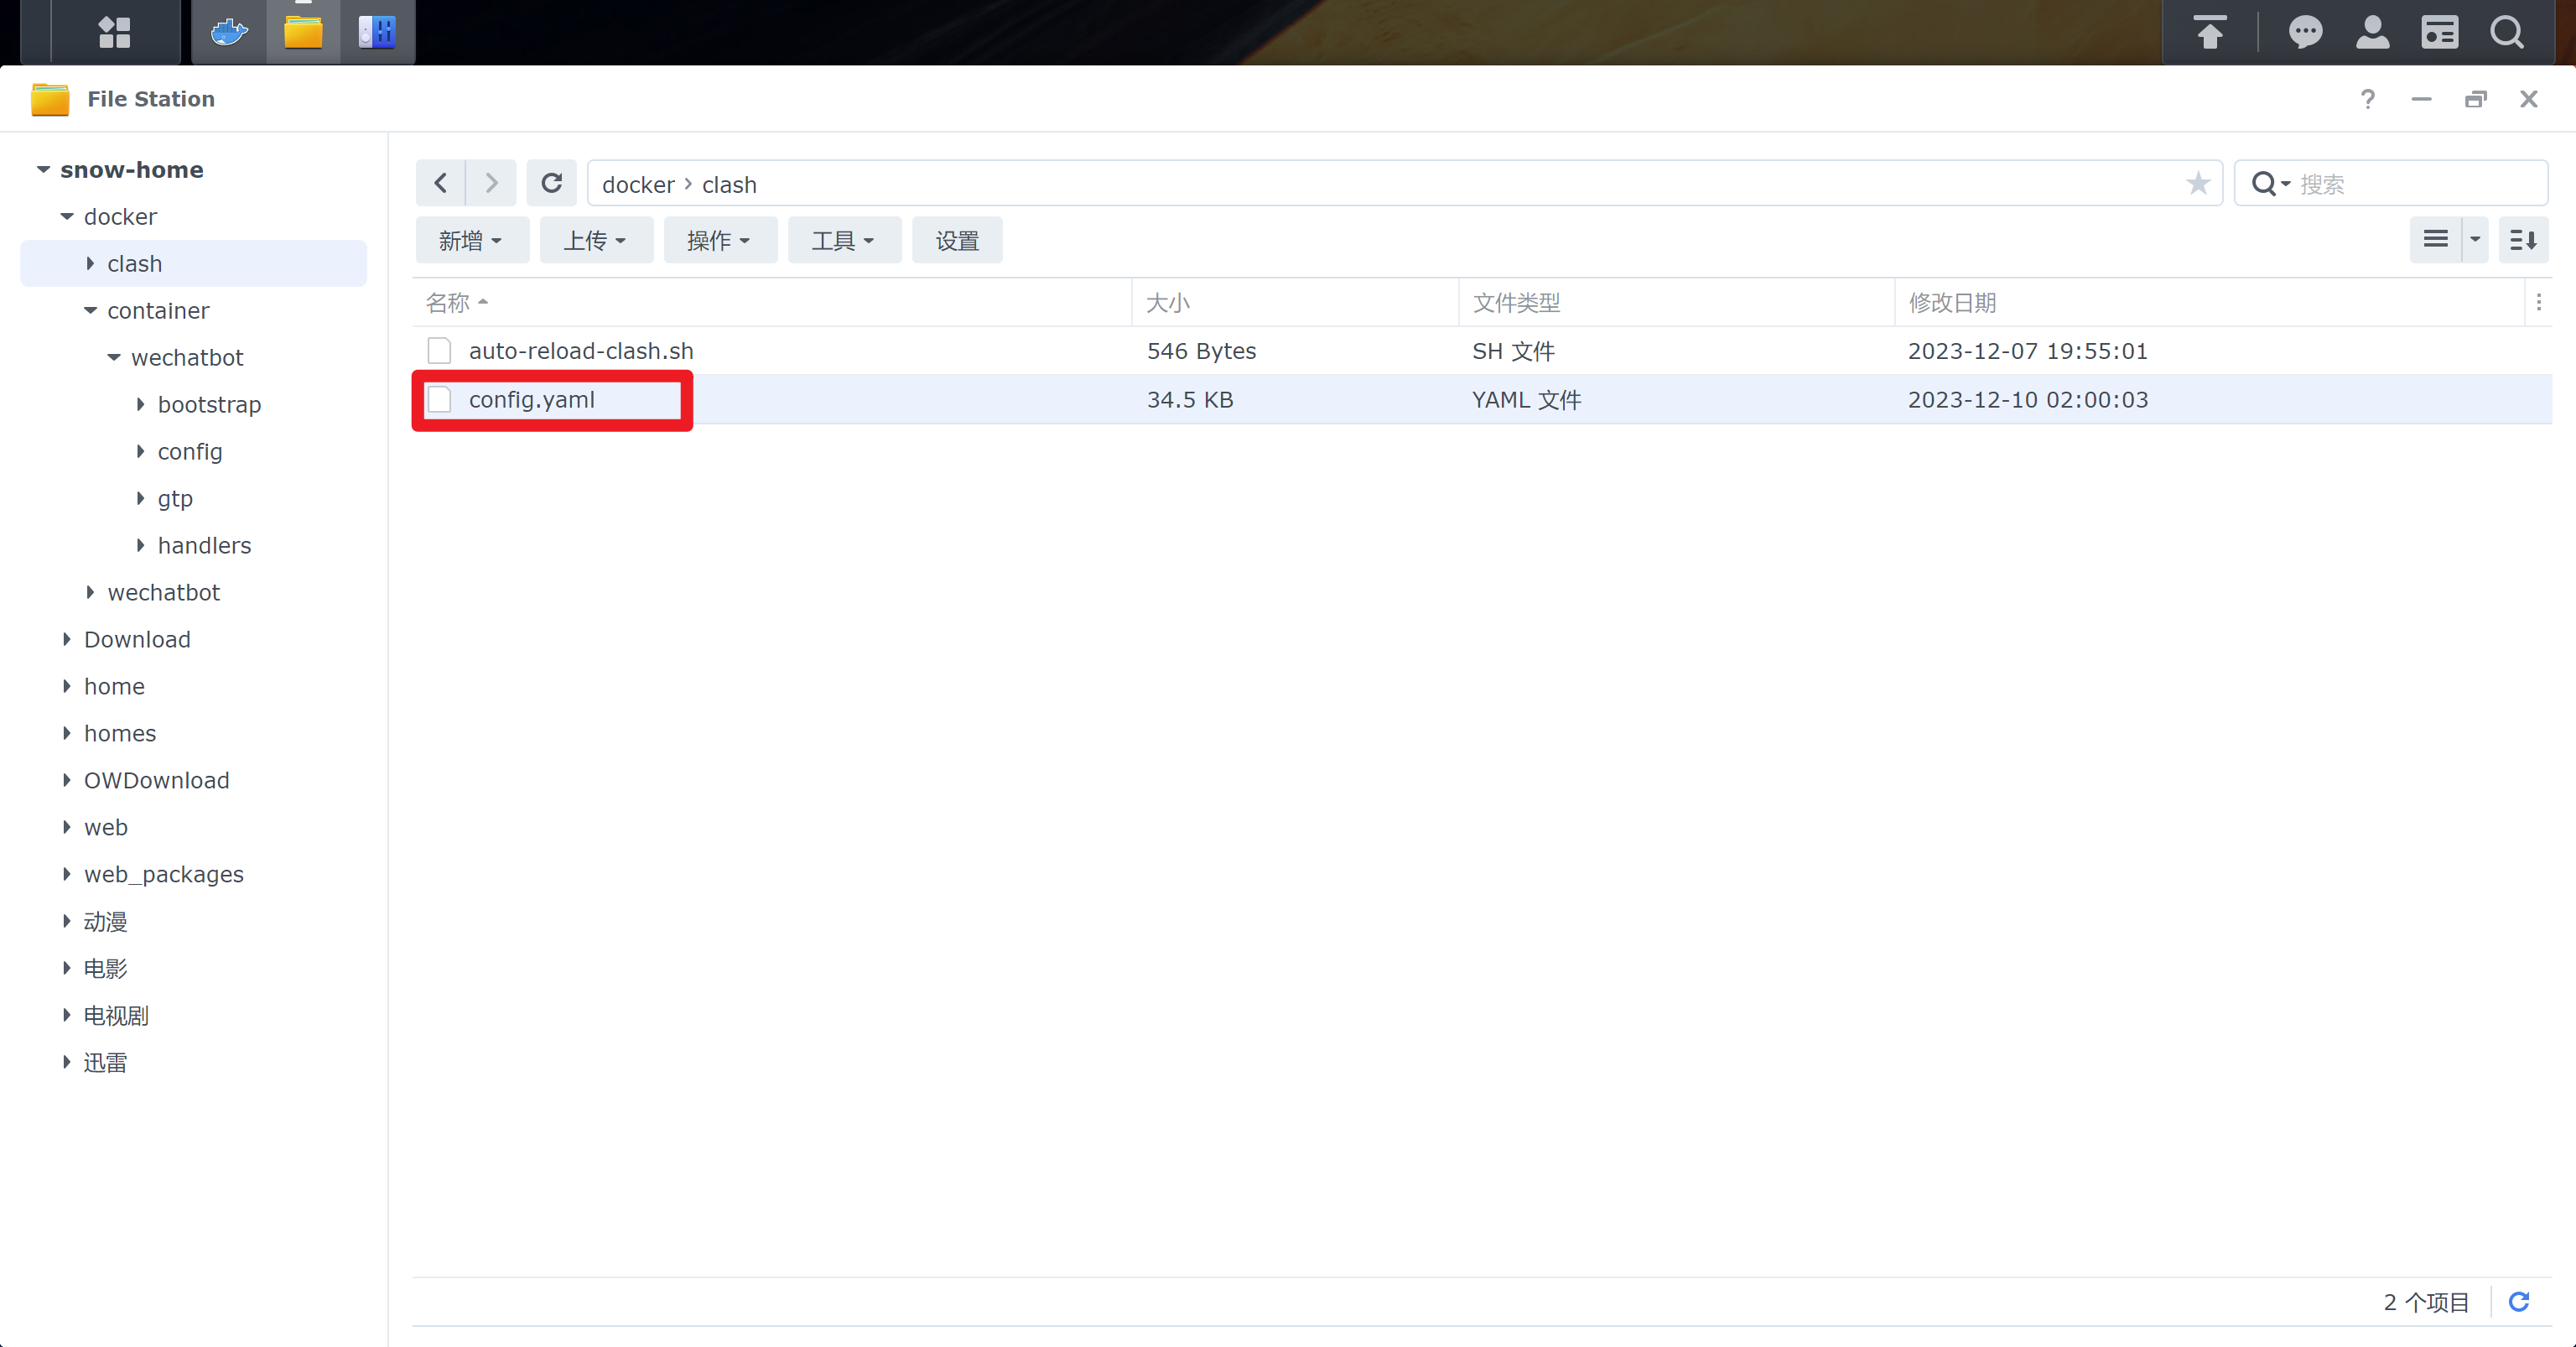Add clash folder to favorites star
This screenshot has width=2576, height=1347.
(x=2197, y=184)
